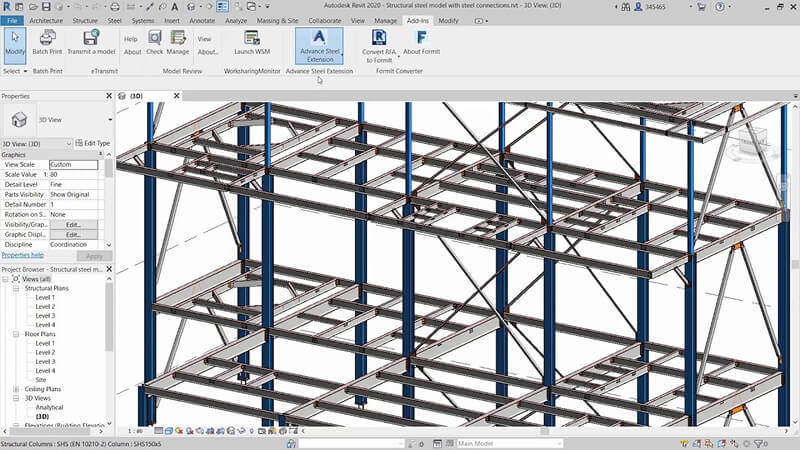800x450 pixels.
Task: Click Print icon in quick access toolbar
Action: pos(115,7)
